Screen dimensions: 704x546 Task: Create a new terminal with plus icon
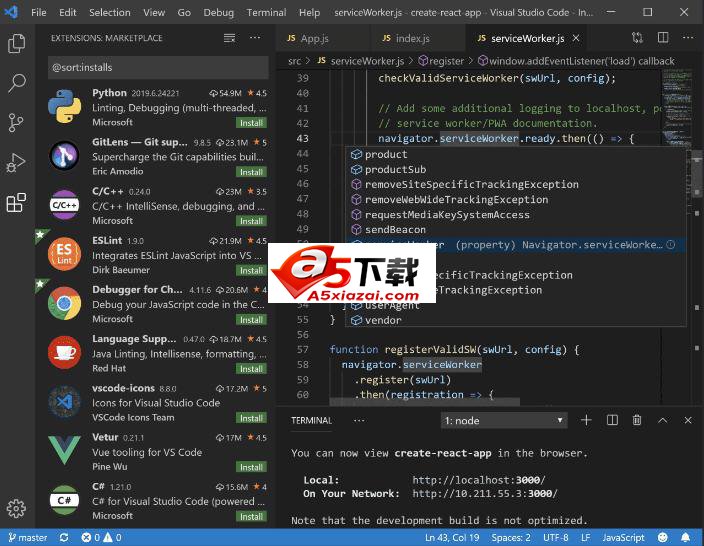pos(586,420)
